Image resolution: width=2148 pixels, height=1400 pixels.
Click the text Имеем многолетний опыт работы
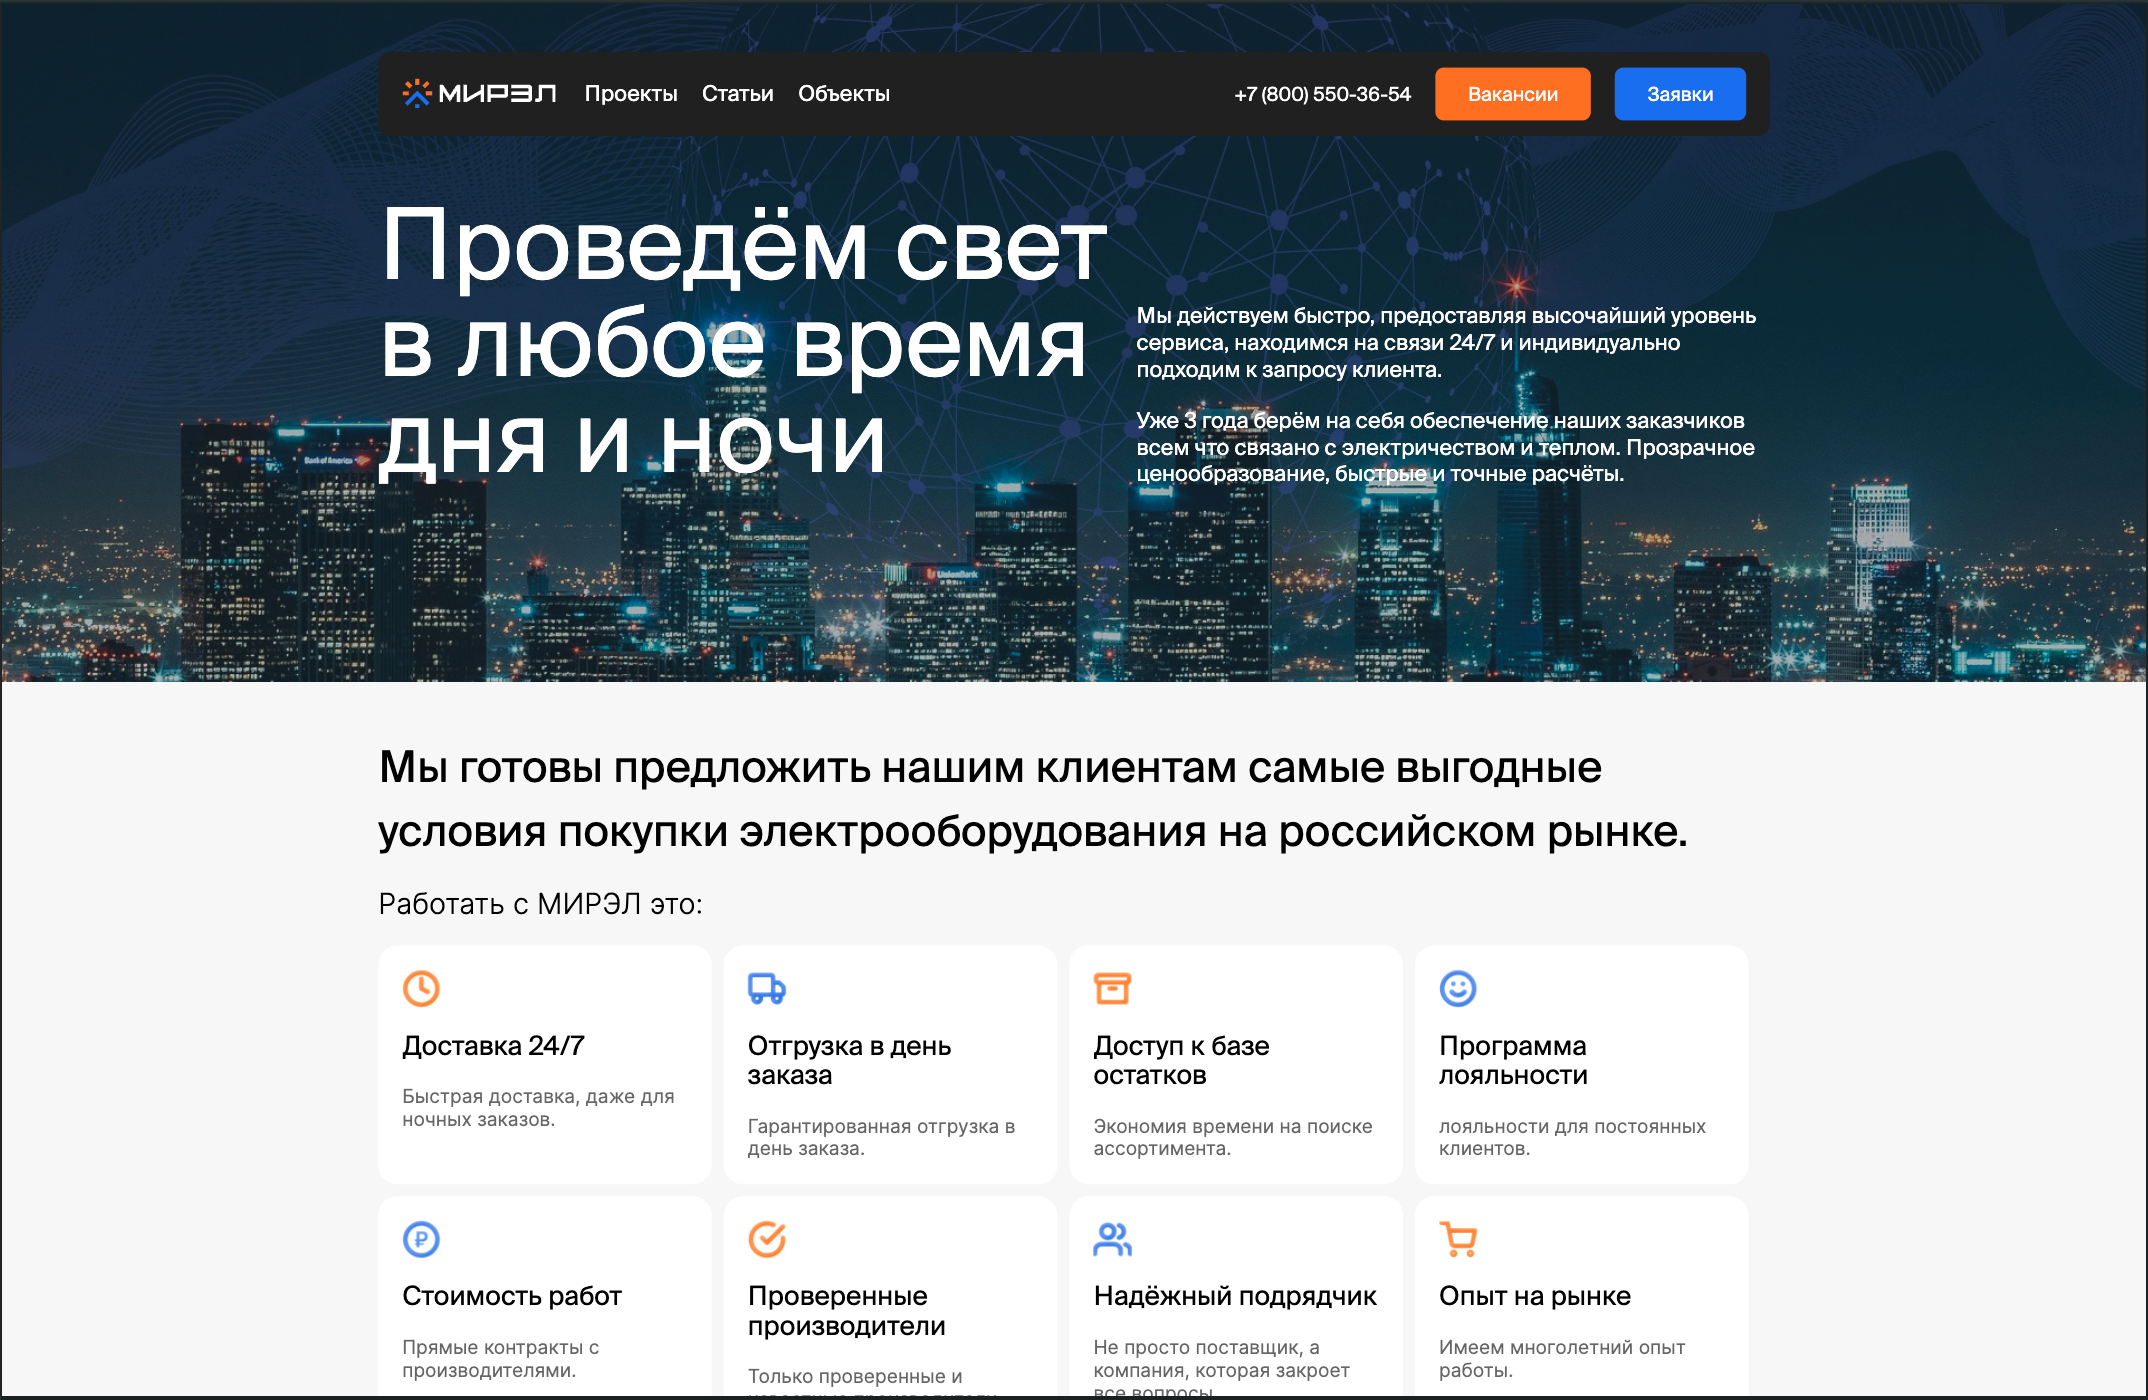tap(1562, 1359)
